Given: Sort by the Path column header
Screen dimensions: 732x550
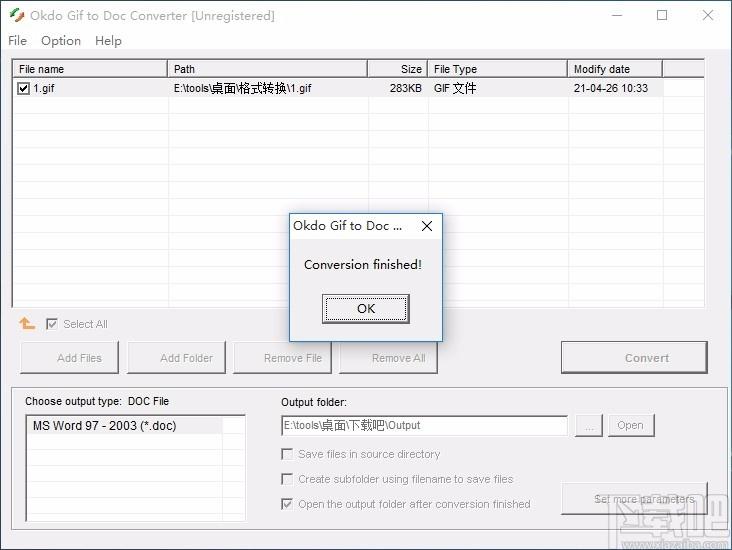Looking at the screenshot, I should coord(267,69).
